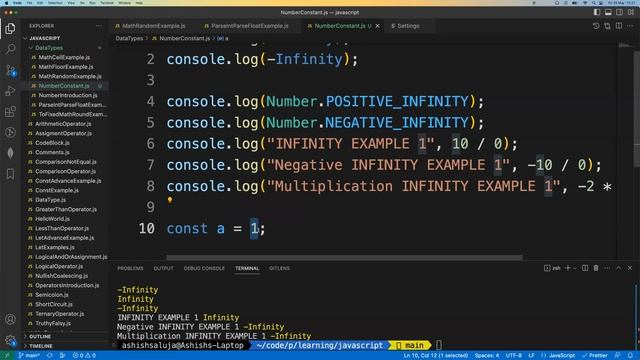Open editor more actions ellipsis
This screenshot has width=640, height=360.
click(x=630, y=26)
